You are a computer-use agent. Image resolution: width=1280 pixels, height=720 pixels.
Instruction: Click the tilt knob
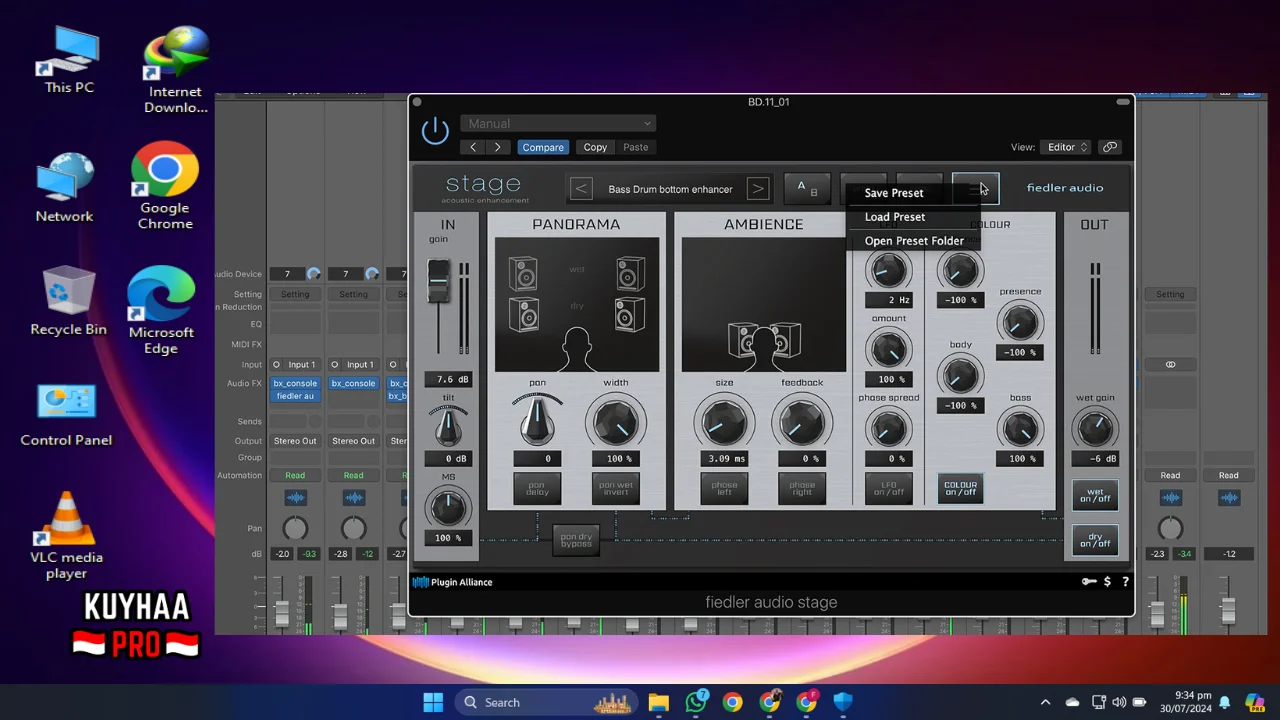448,428
